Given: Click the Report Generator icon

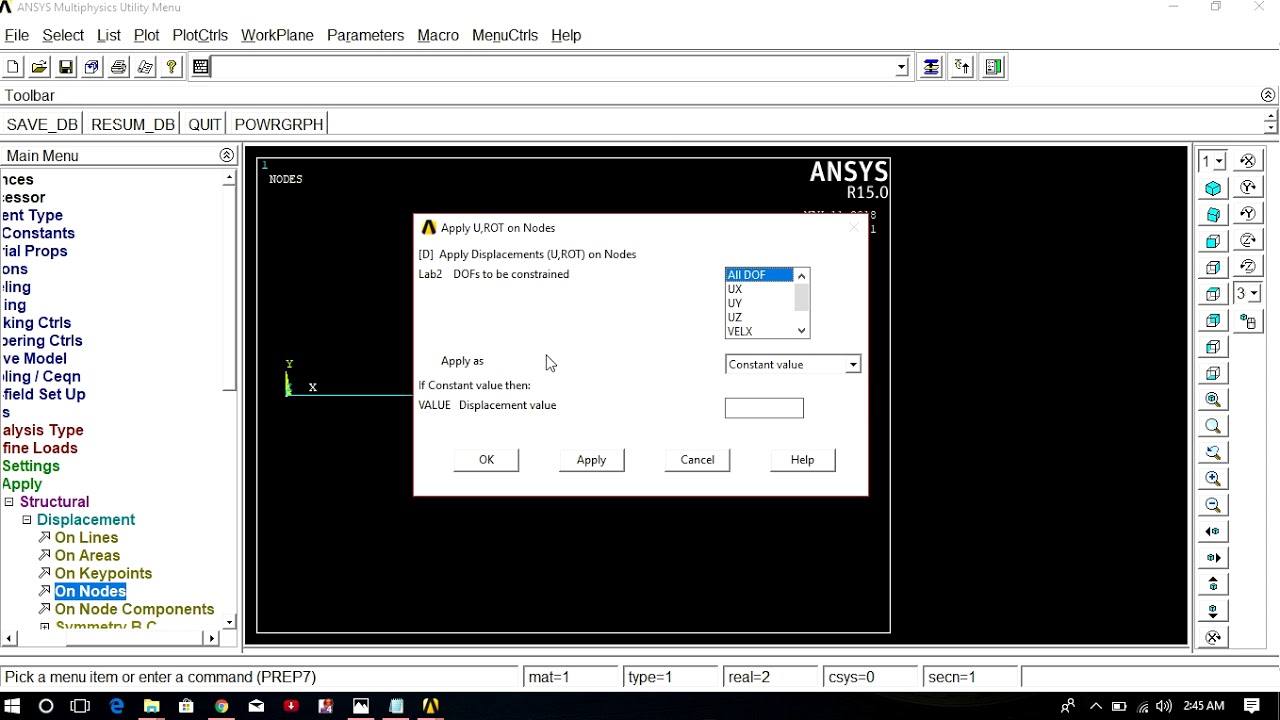Looking at the screenshot, I should (145, 67).
